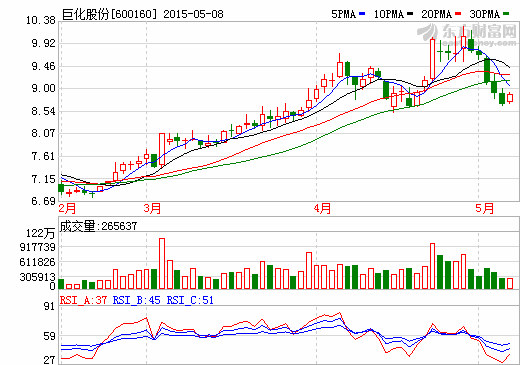Click the 30PMA legend label
This screenshot has width=520, height=365.
(484, 14)
